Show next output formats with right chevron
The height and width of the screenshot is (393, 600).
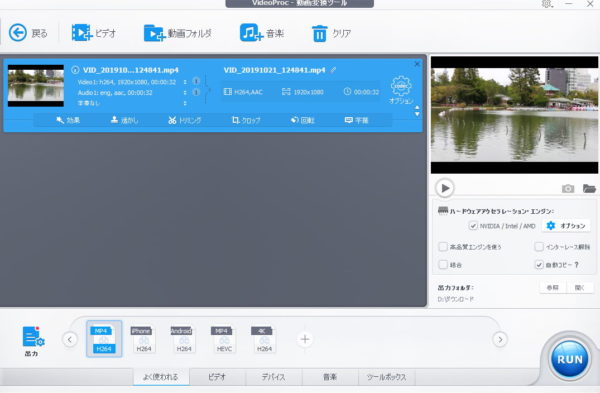[500, 339]
